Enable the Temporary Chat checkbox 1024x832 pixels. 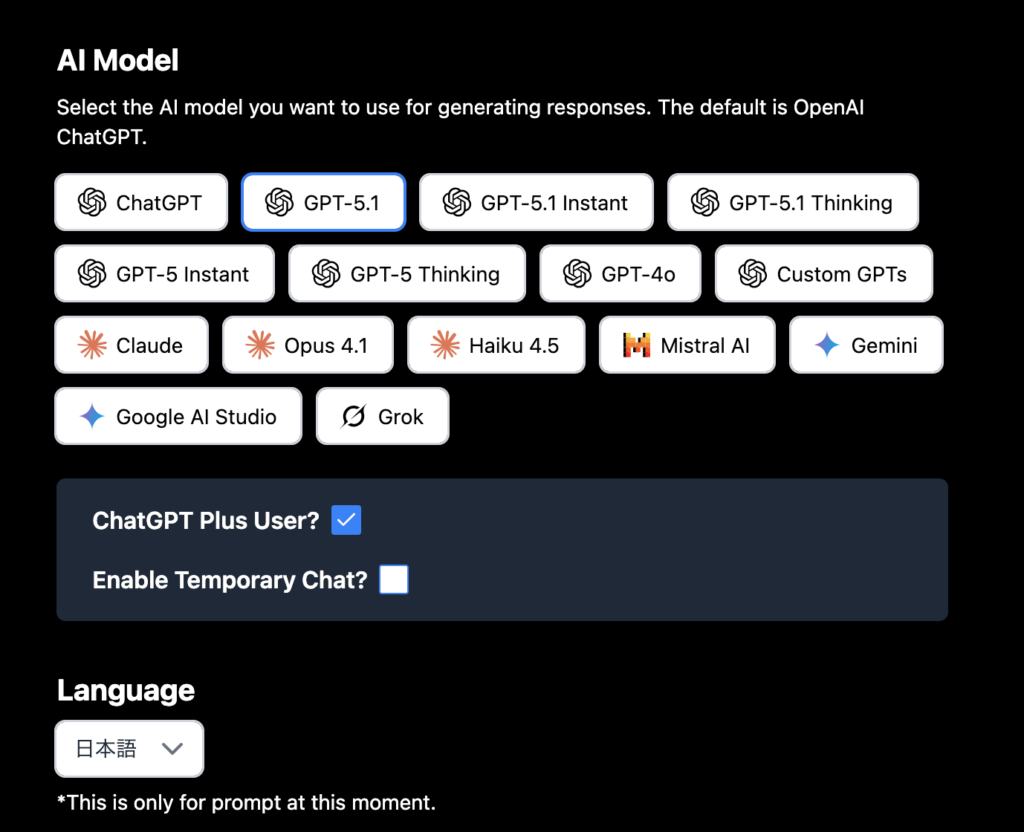(394, 580)
